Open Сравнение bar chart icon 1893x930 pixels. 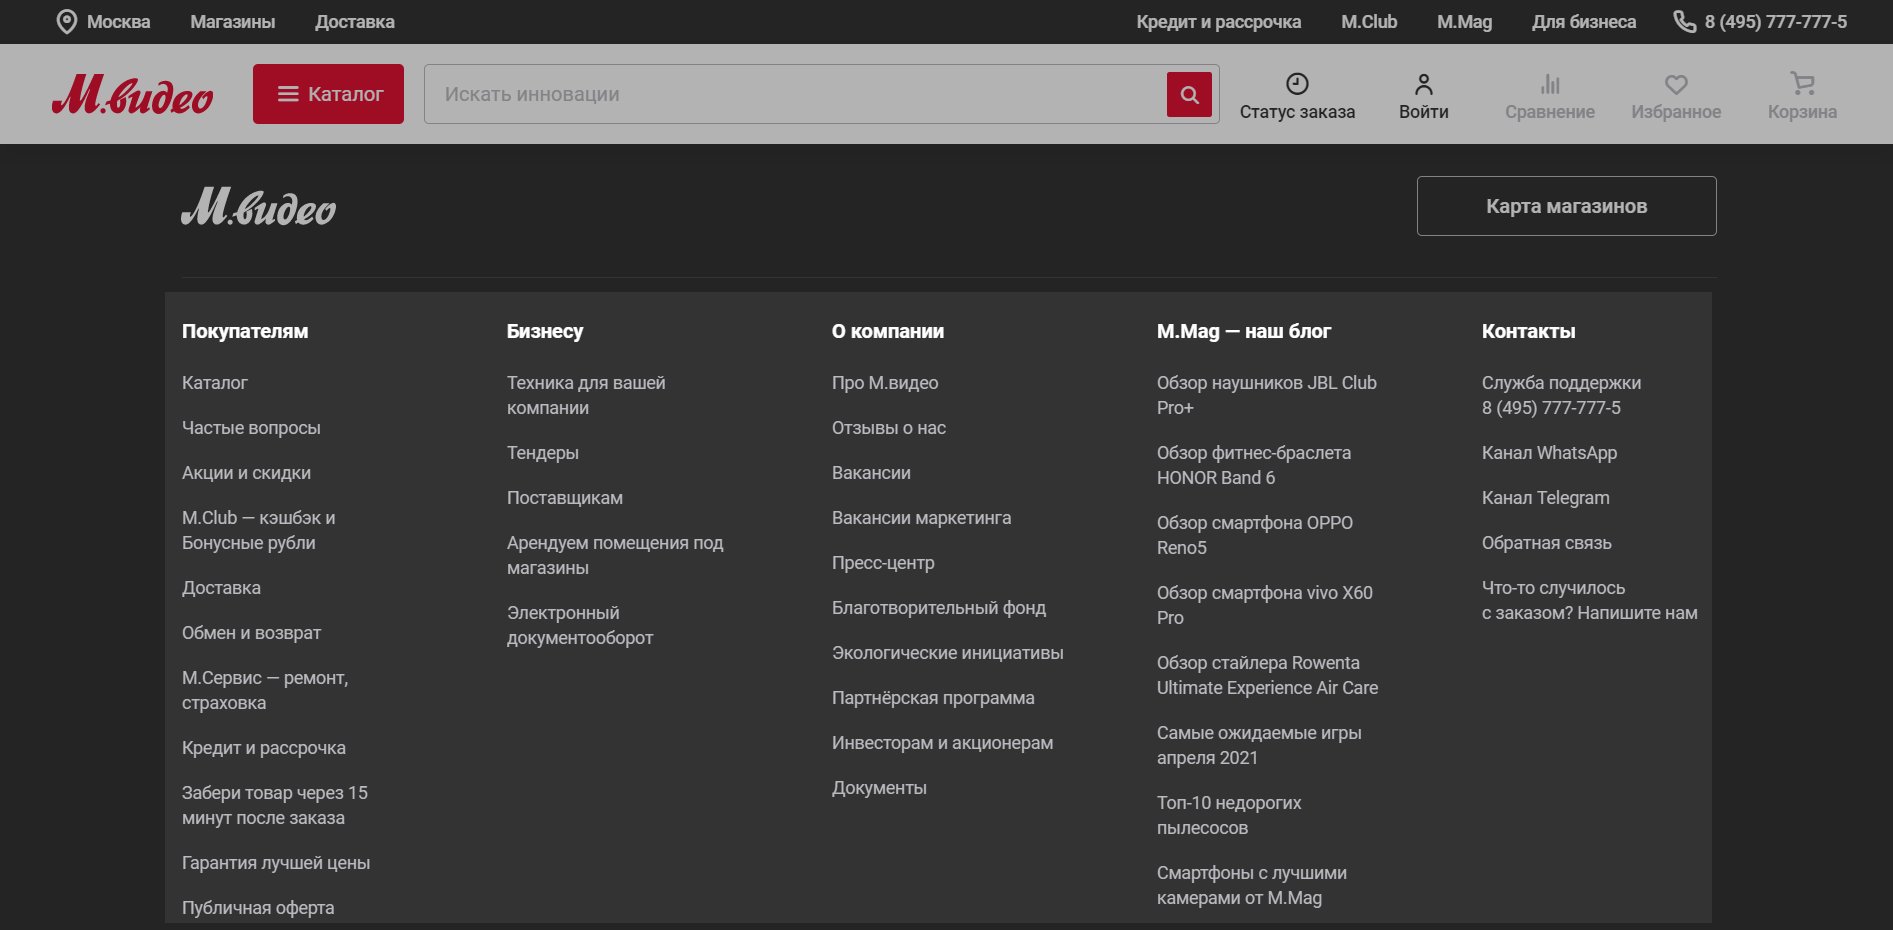pos(1550,84)
